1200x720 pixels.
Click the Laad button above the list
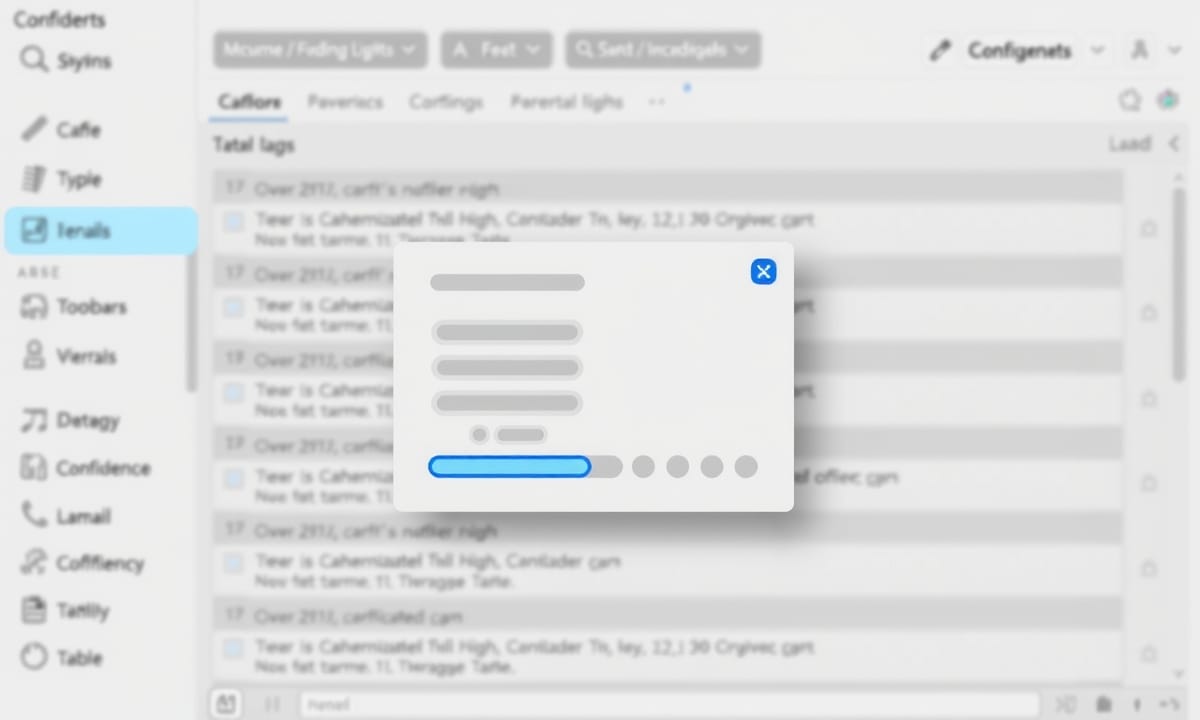[1129, 145]
